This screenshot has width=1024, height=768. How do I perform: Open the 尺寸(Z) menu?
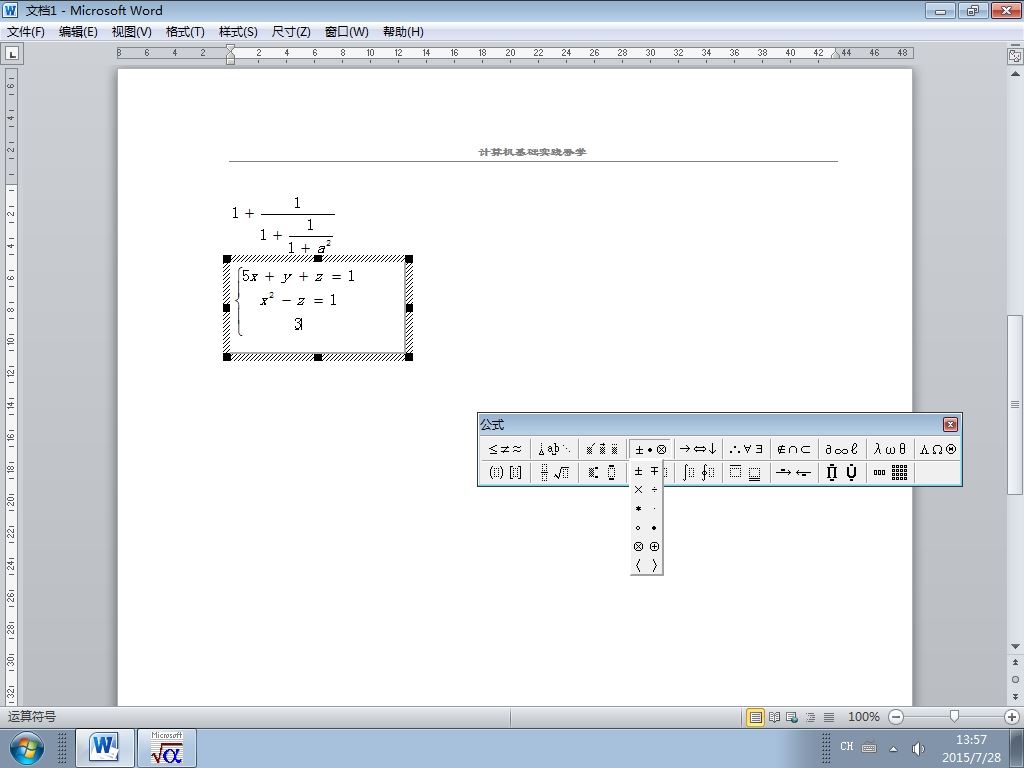pos(291,31)
